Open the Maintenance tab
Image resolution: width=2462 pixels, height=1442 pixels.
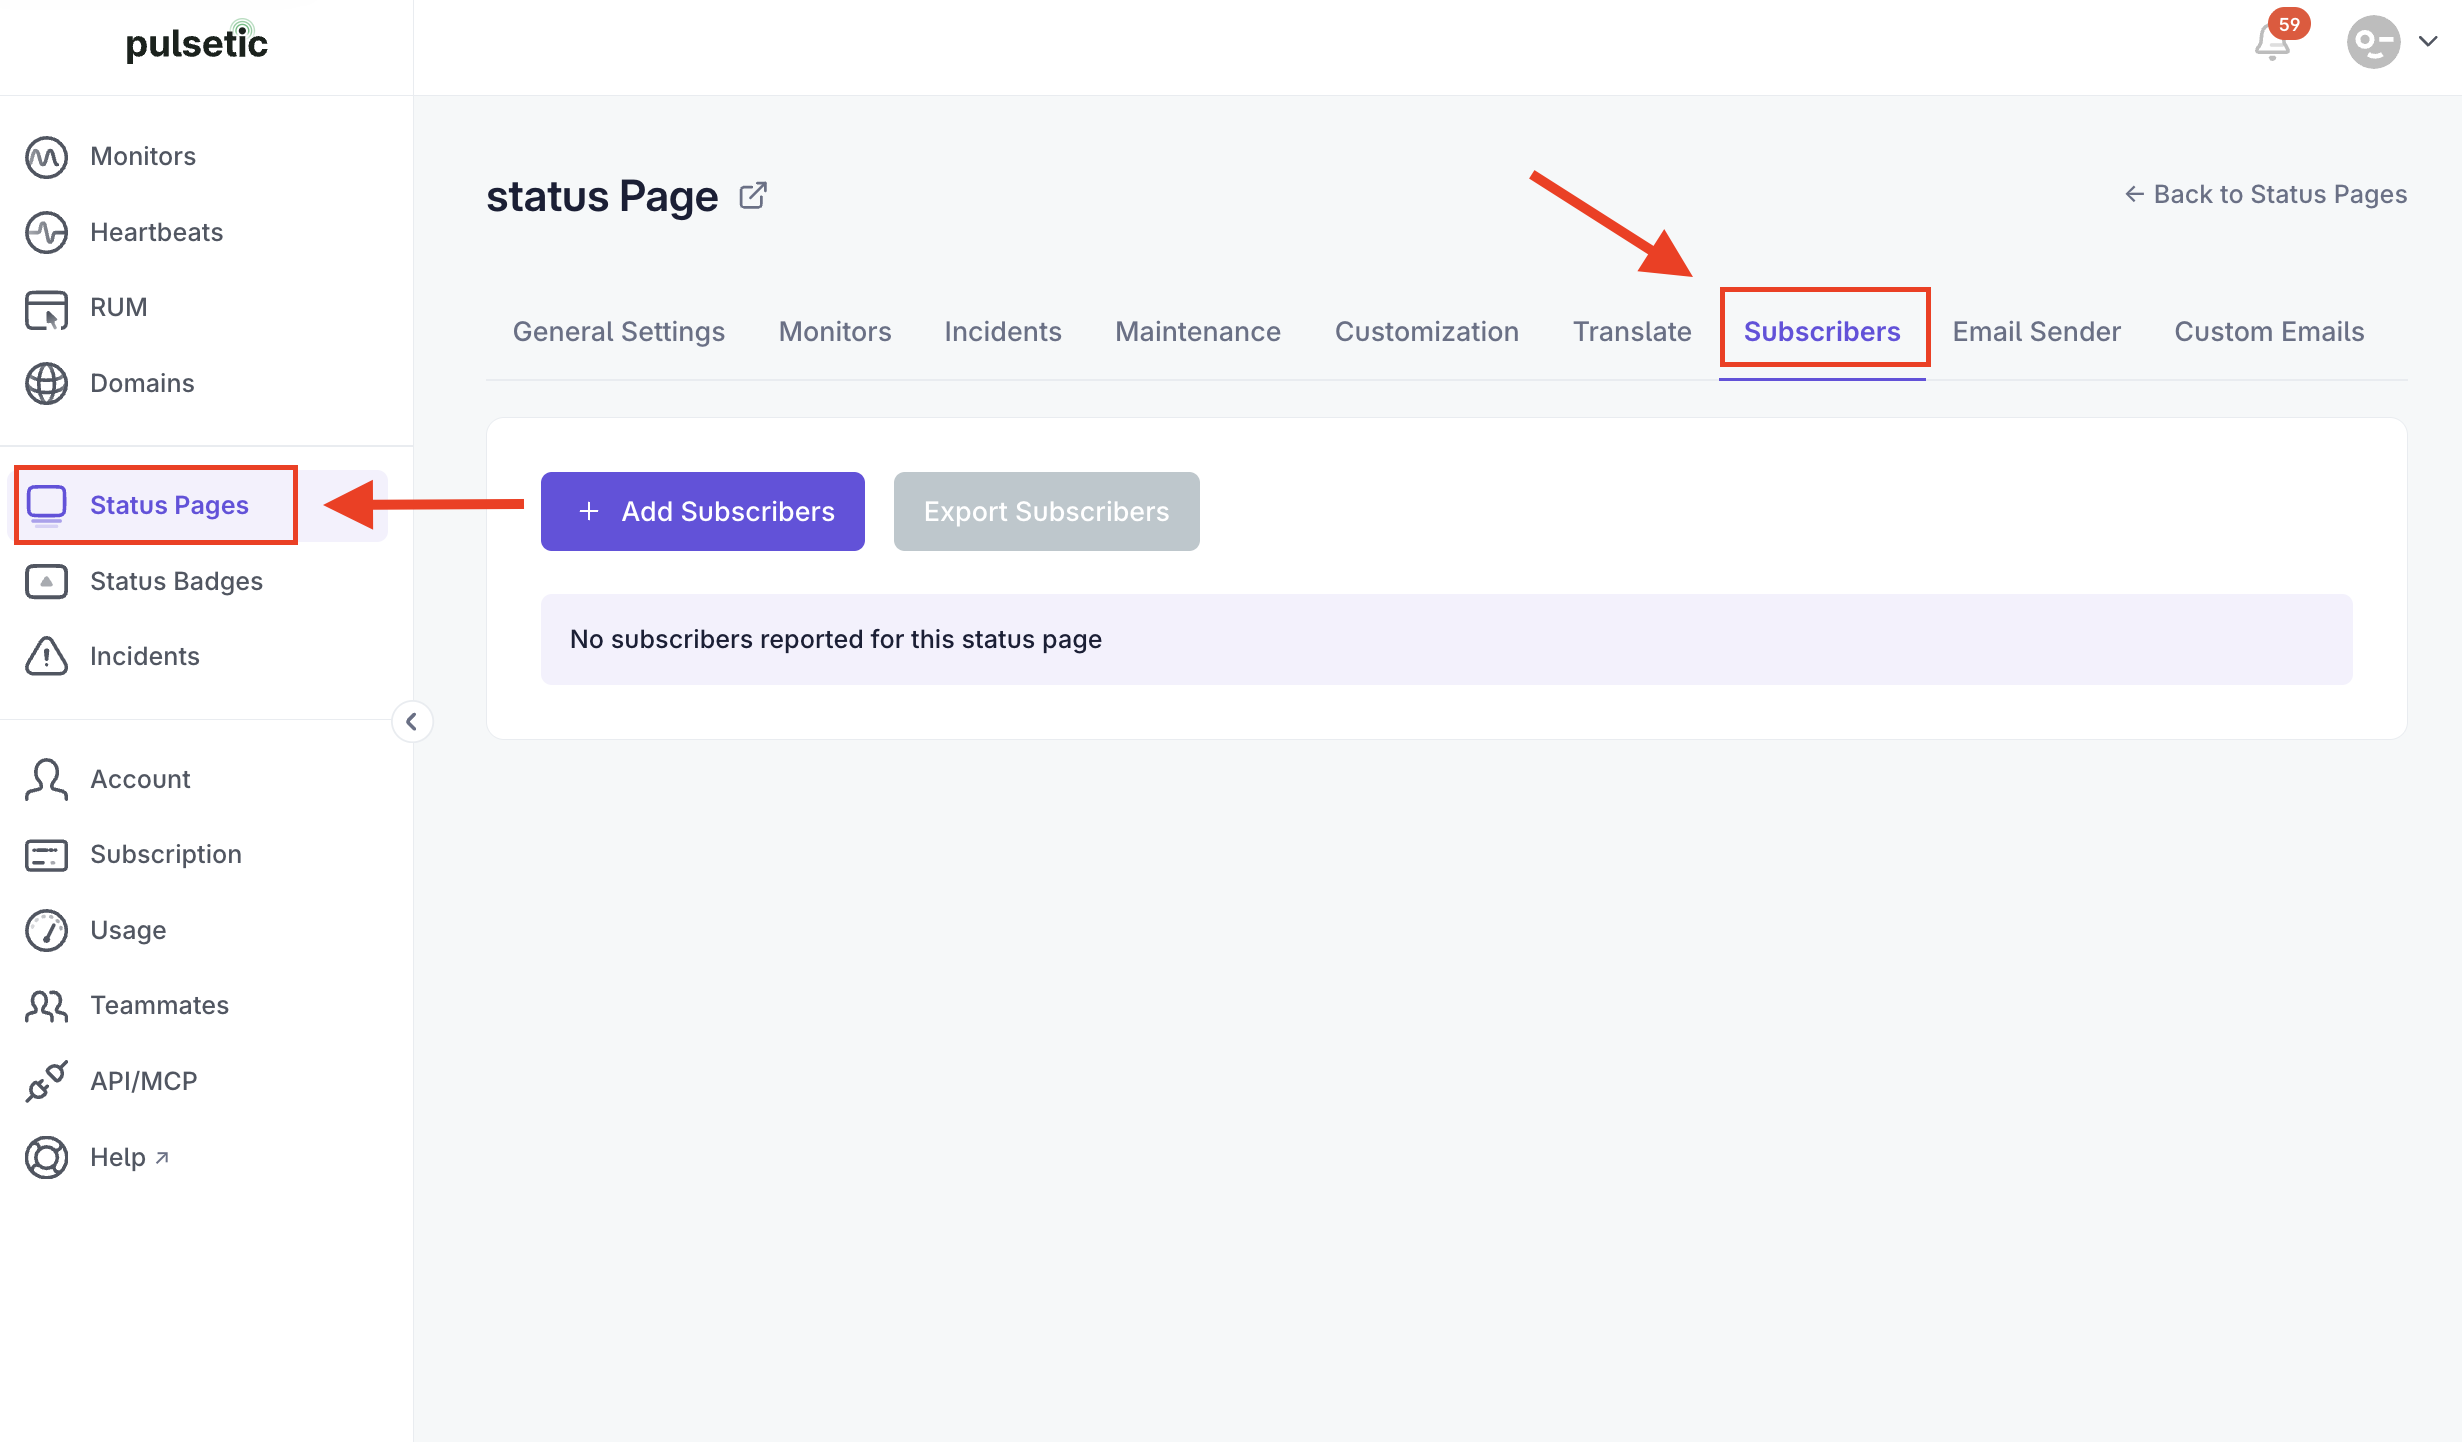[x=1198, y=332]
